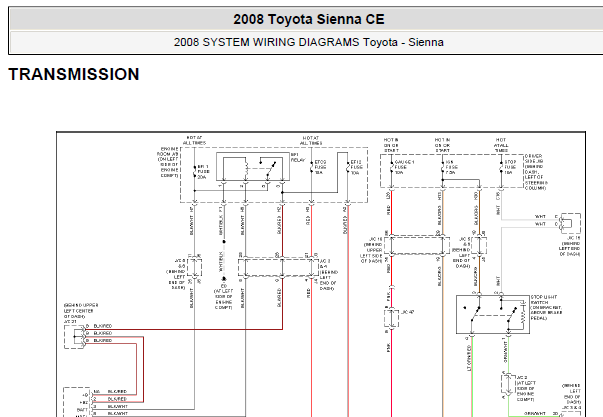Click the 'HOT AT ALL TIMES' label above ETCS fuse
The height and width of the screenshot is (417, 603).
click(x=311, y=140)
